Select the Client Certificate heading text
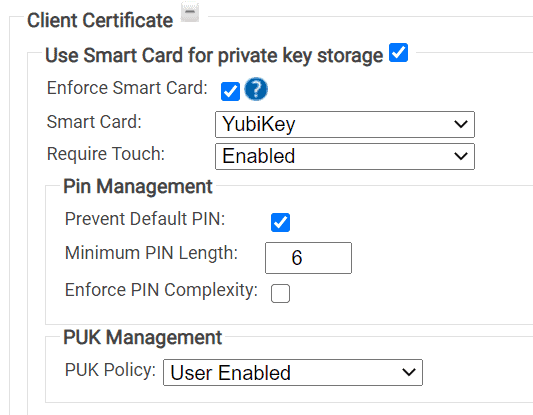This screenshot has height=415, width=533. [x=100, y=20]
